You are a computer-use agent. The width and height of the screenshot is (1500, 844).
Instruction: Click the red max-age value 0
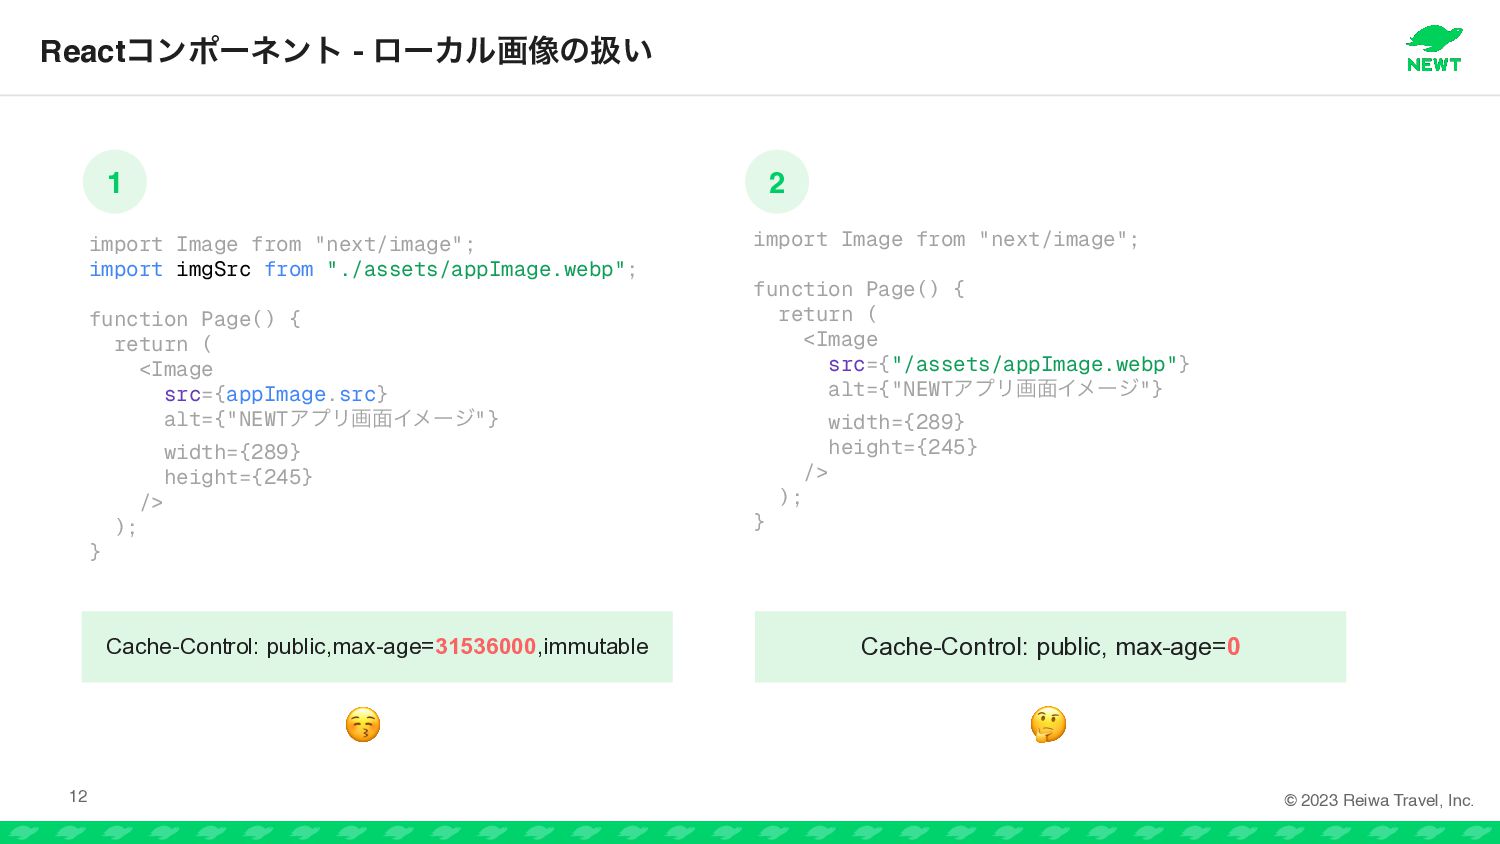(x=1233, y=647)
